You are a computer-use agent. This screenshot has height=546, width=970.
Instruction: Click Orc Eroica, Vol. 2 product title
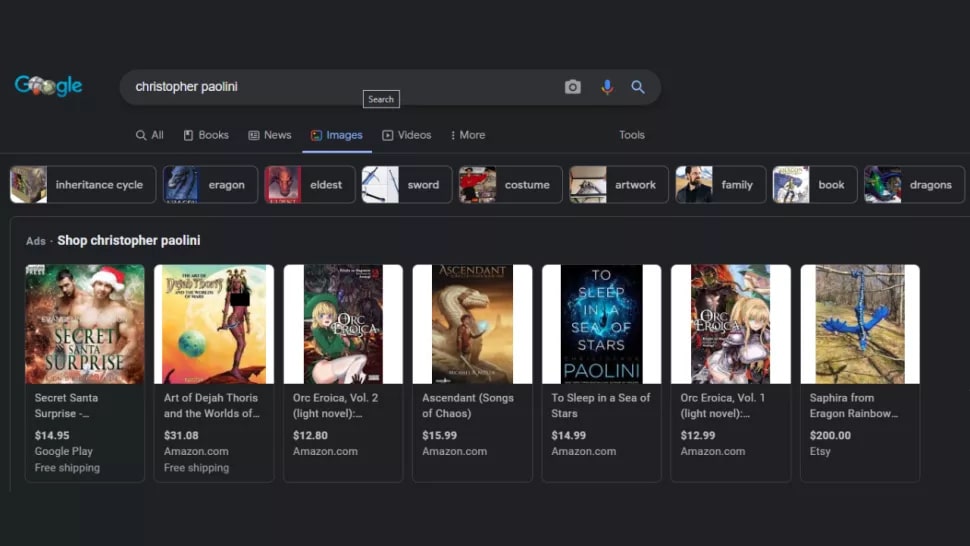(x=335, y=406)
